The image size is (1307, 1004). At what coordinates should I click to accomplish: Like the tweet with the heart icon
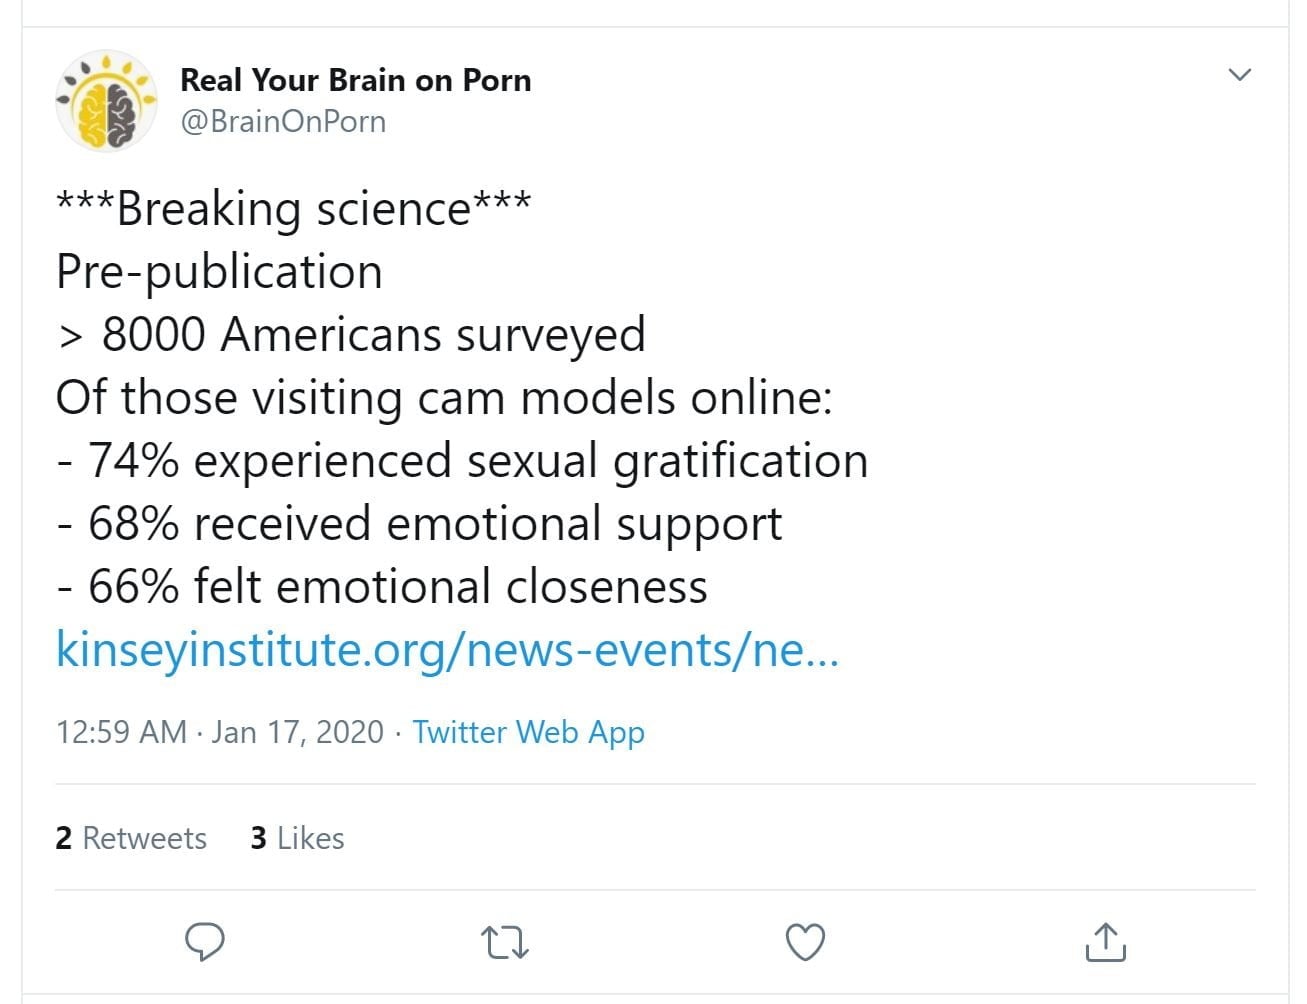tap(805, 942)
